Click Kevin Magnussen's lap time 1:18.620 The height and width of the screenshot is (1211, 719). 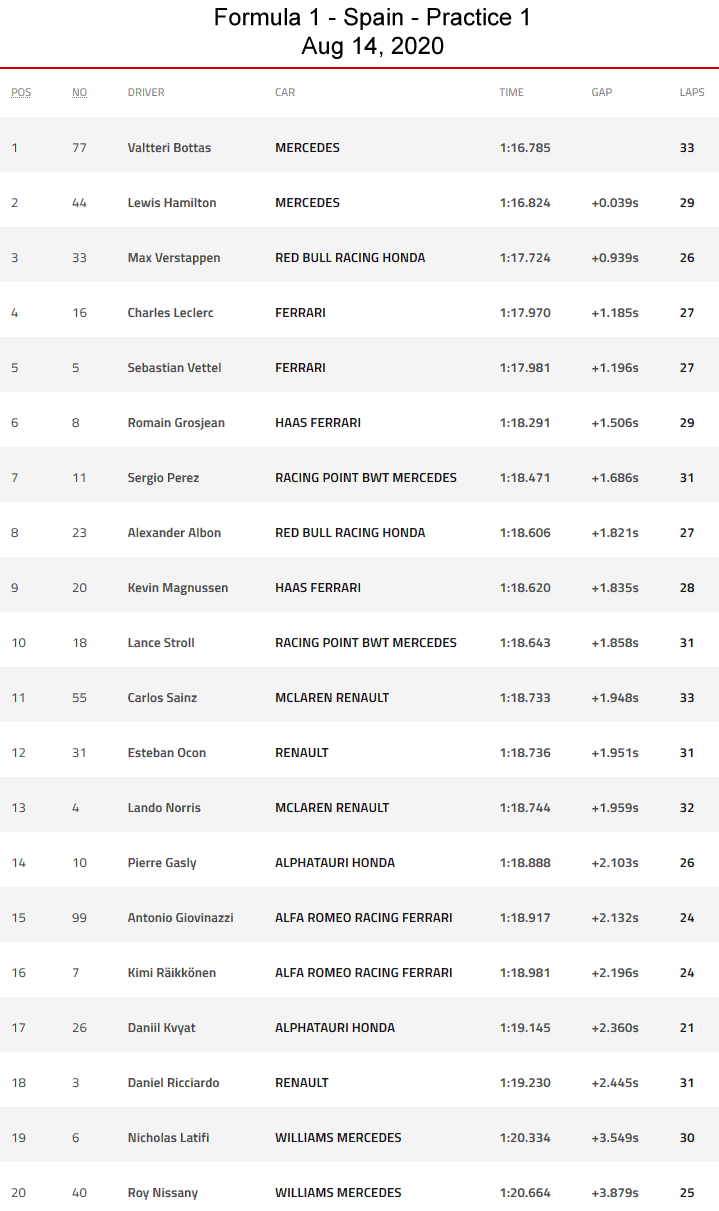pos(525,588)
